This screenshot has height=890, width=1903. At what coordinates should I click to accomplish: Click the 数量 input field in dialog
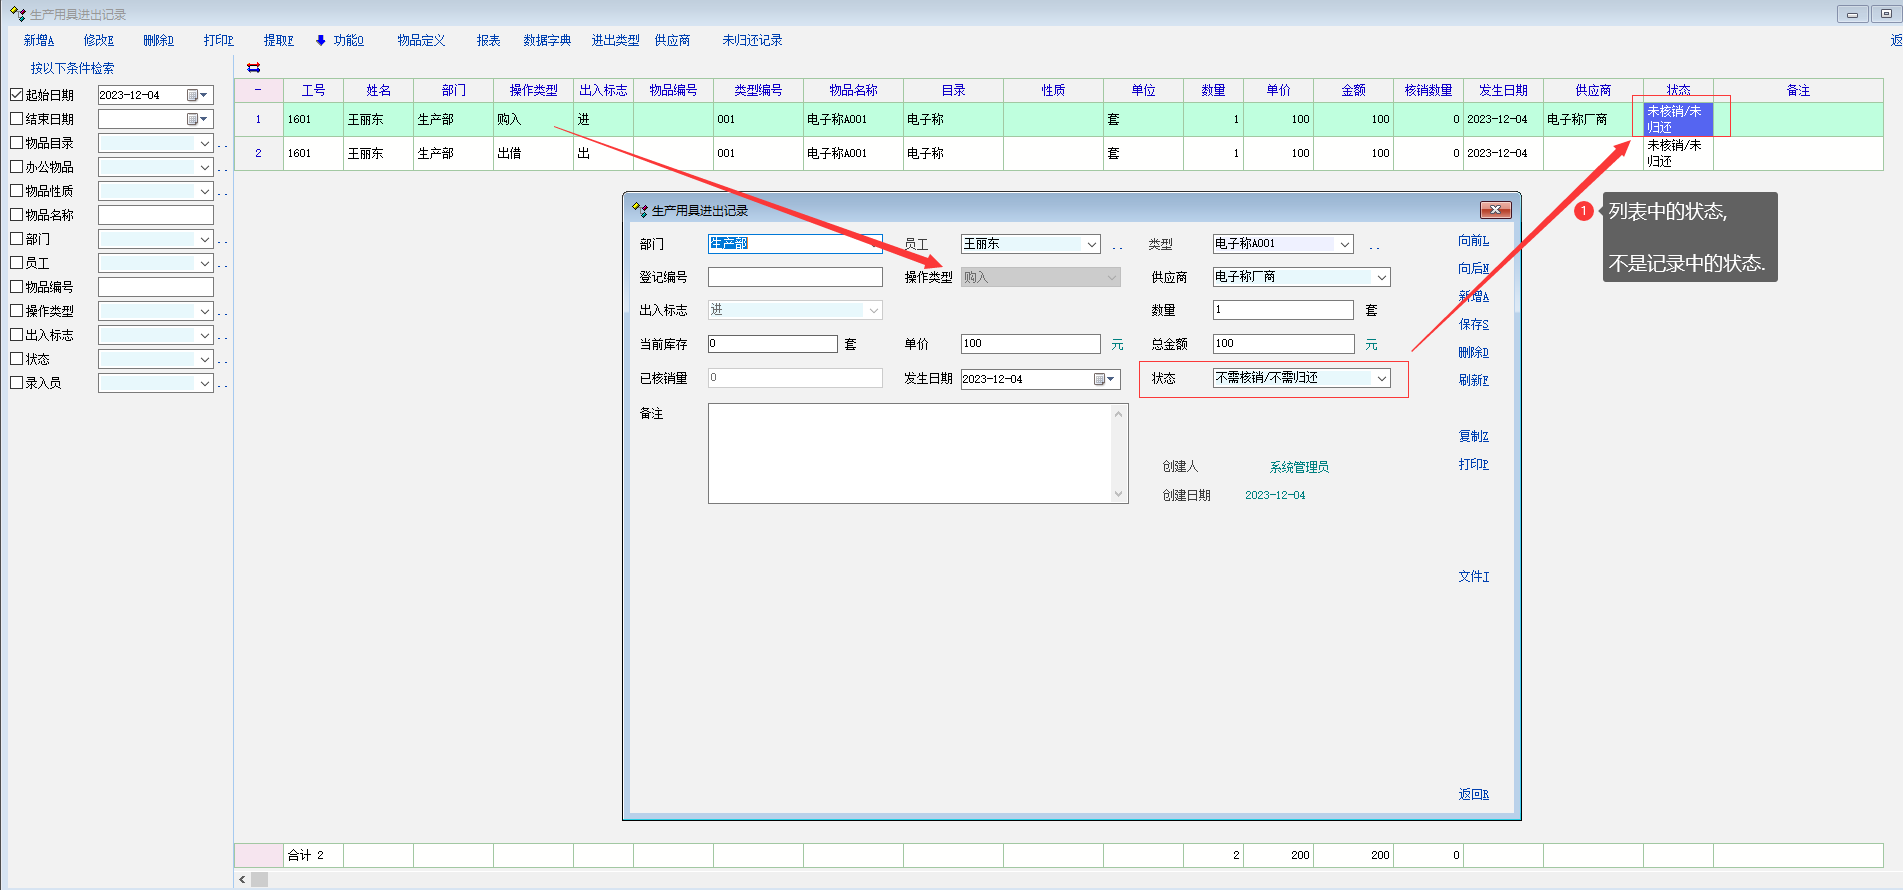[x=1282, y=310]
